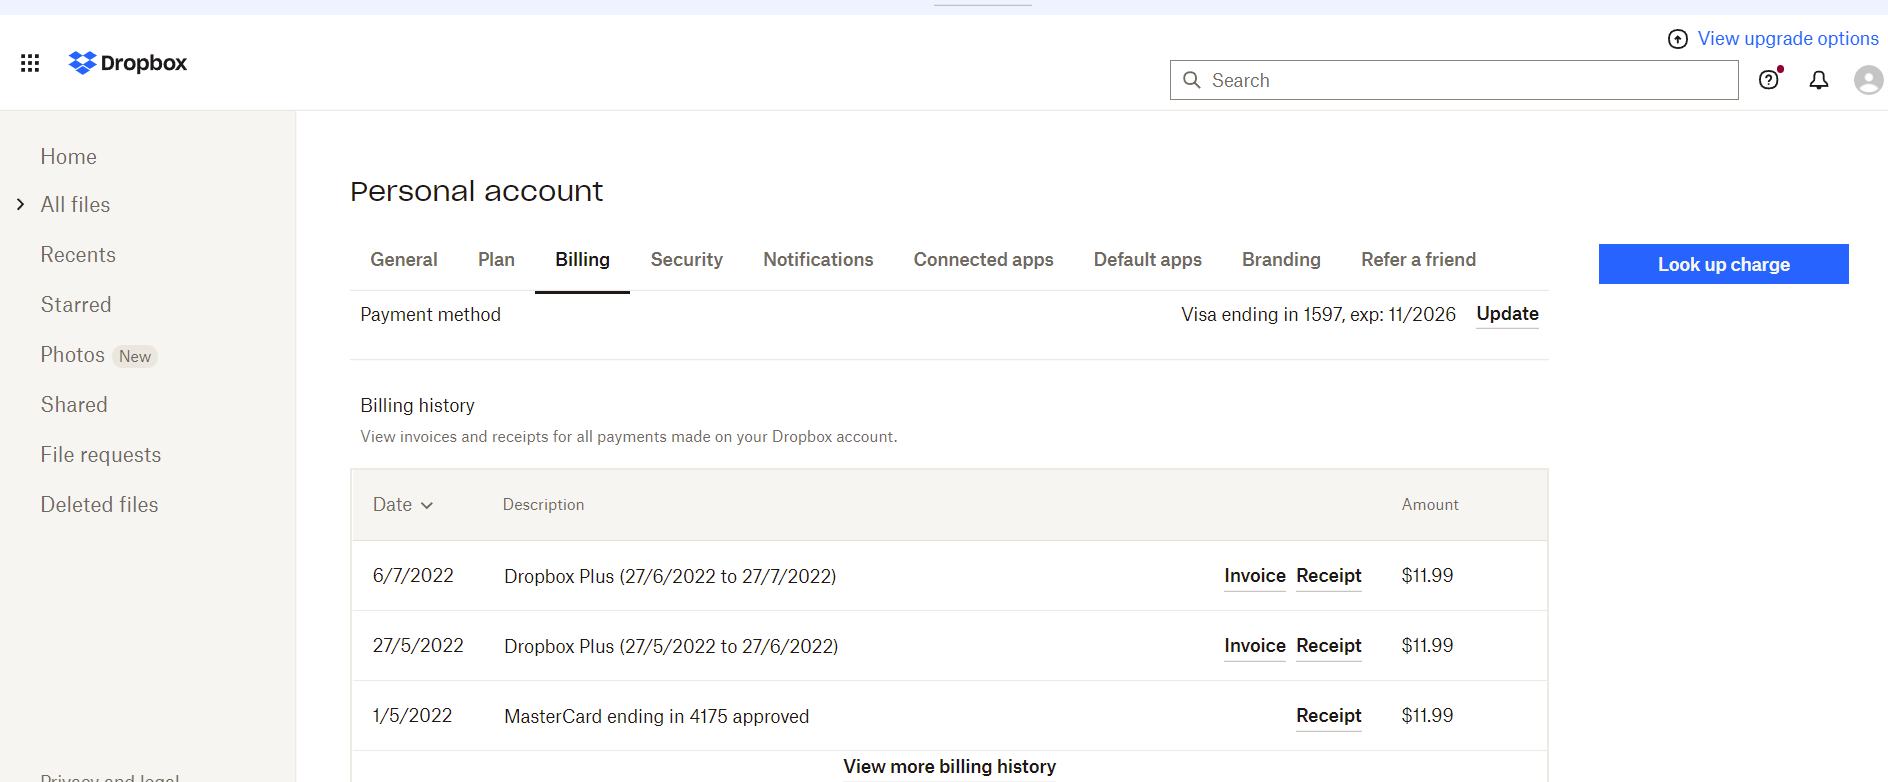This screenshot has width=1888, height=782.
Task: Open Receipt for 1/5/2022 MasterCard payment
Action: pyautogui.click(x=1329, y=716)
